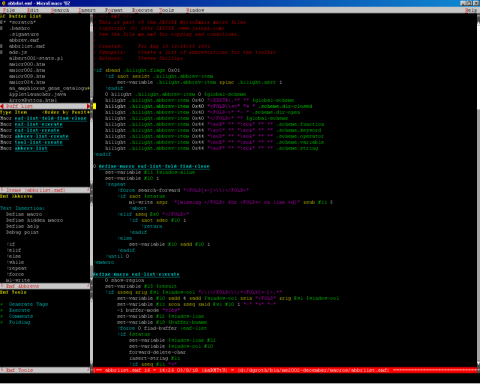The image size is (480, 384).
Task: Select ArrowButton.html buffer
Action: tap(33, 100)
